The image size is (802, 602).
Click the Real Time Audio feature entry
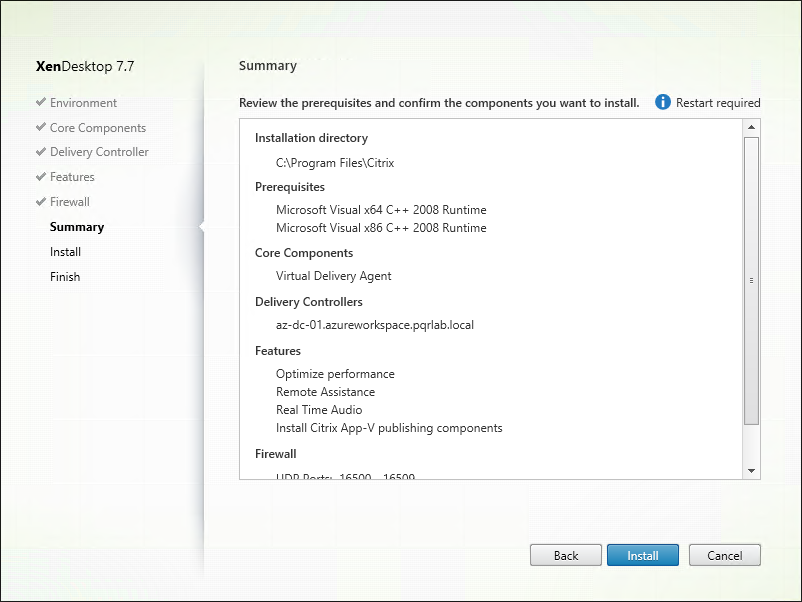pyautogui.click(x=319, y=410)
